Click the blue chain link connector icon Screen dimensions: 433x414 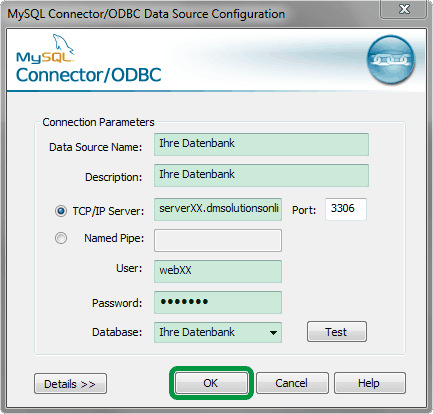coord(391,60)
